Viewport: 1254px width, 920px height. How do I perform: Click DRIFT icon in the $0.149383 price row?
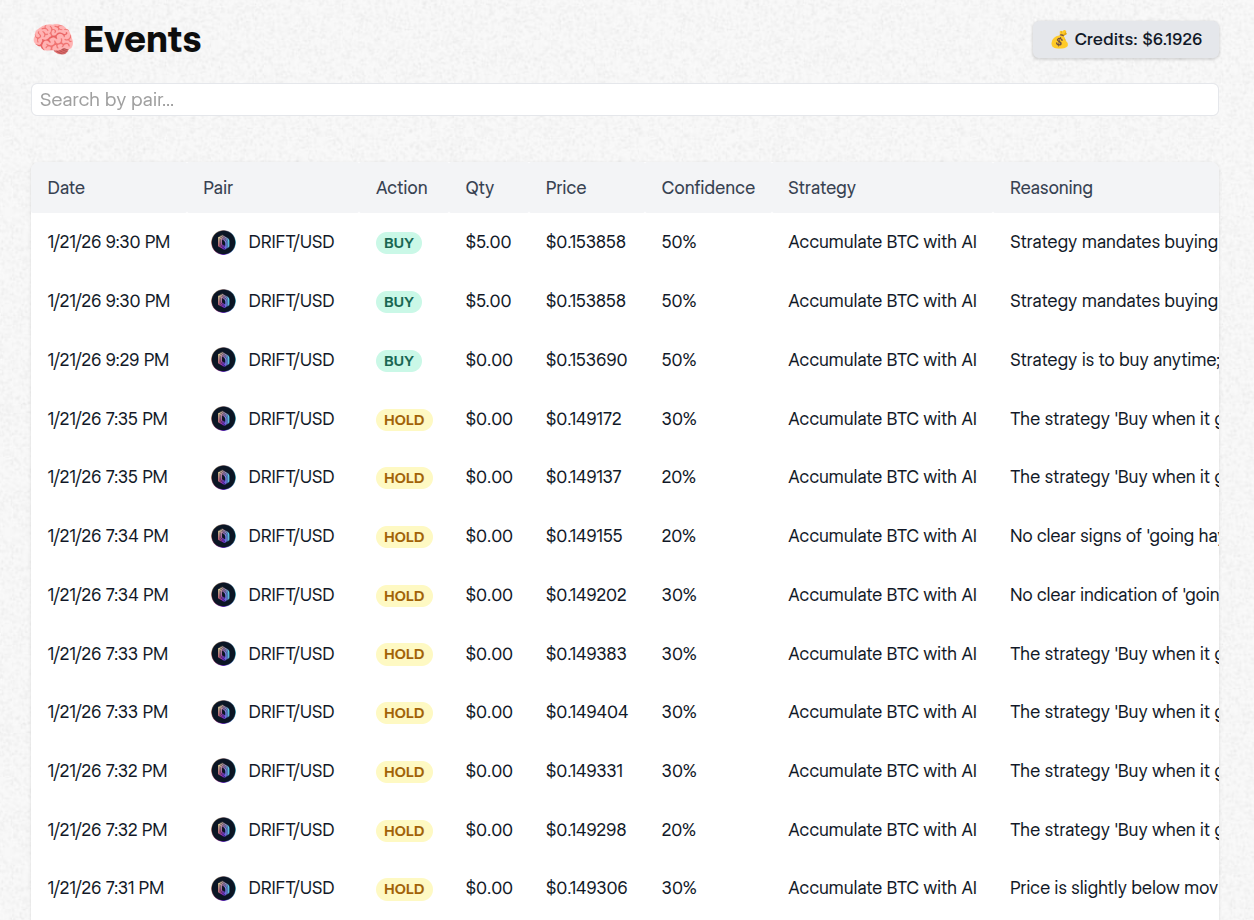click(x=223, y=654)
